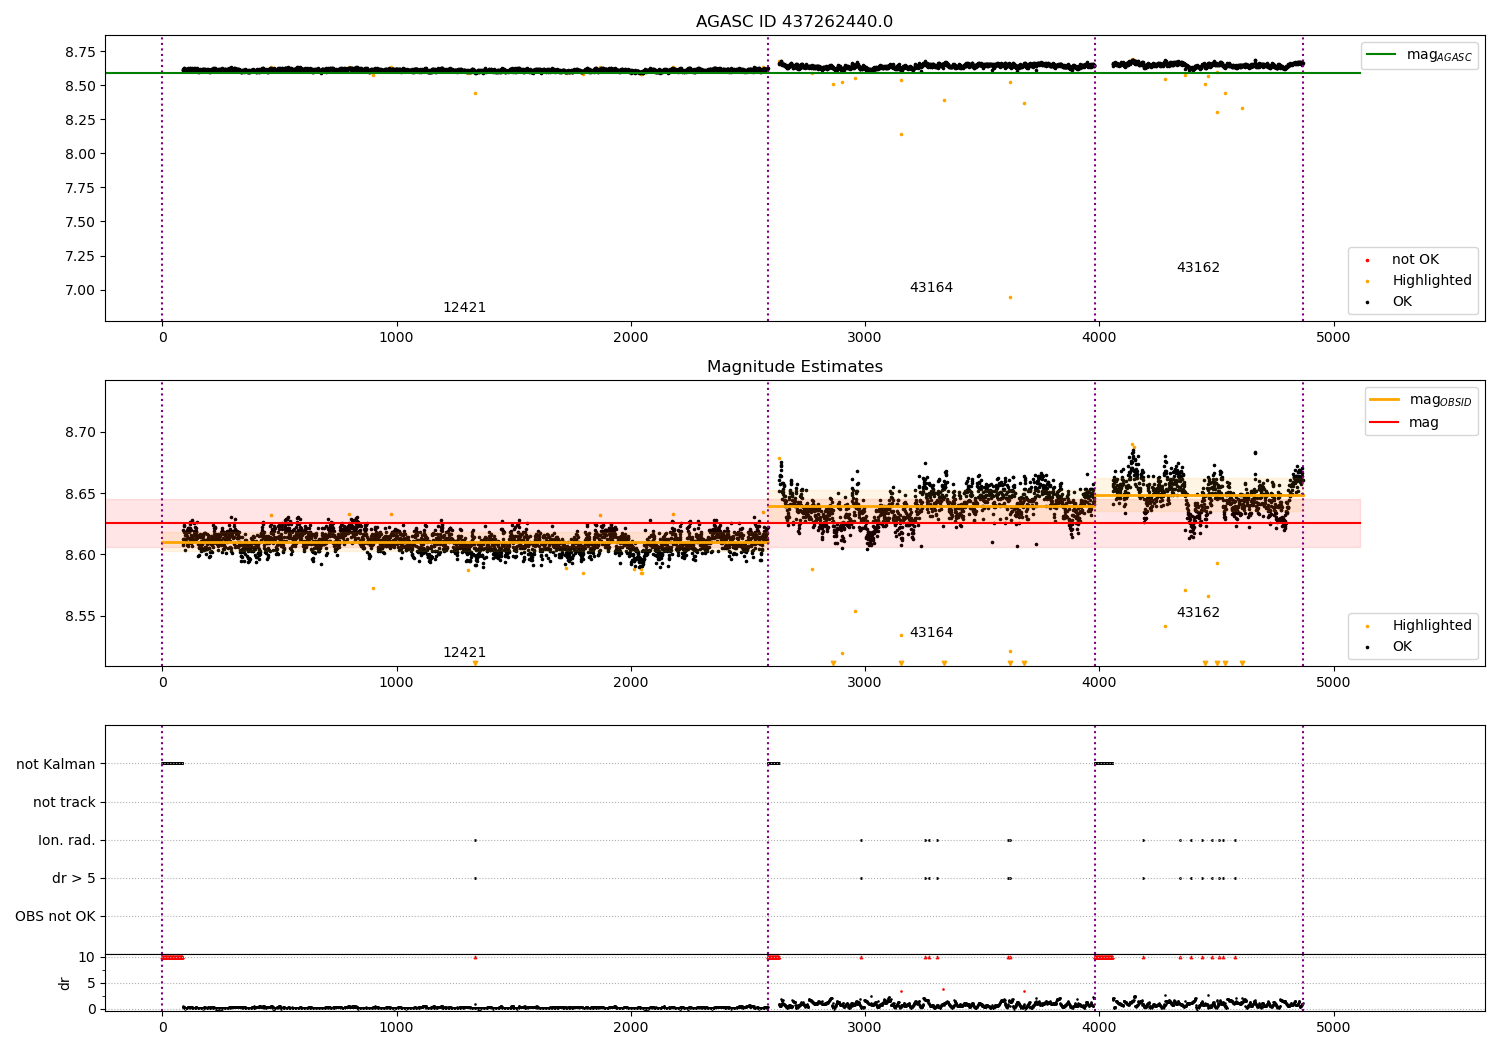
Task: Click the orange outlier point near 8.14 in top plot
Action: click(x=901, y=134)
